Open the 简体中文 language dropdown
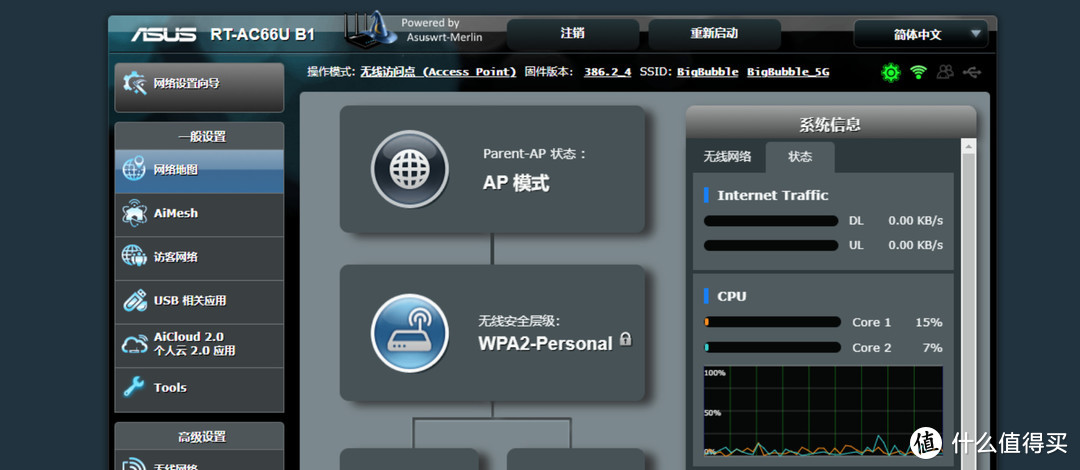 click(x=921, y=34)
